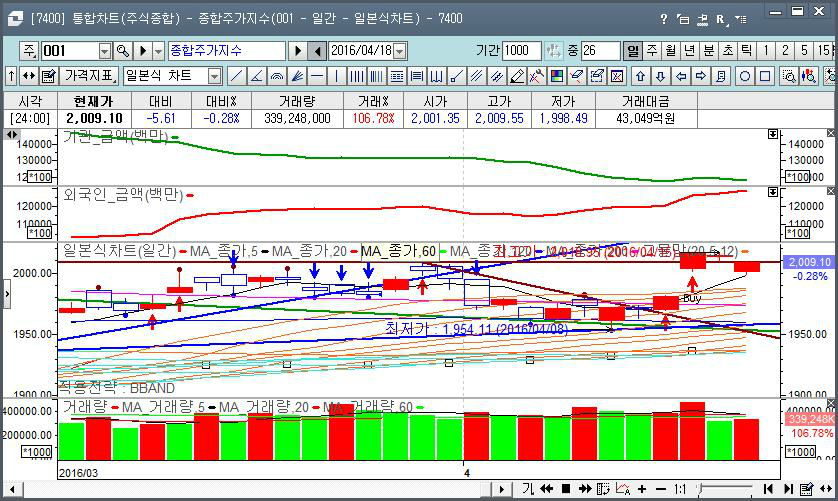Open the stock code 001 dropdown
The width and height of the screenshot is (838, 501).
point(104,51)
